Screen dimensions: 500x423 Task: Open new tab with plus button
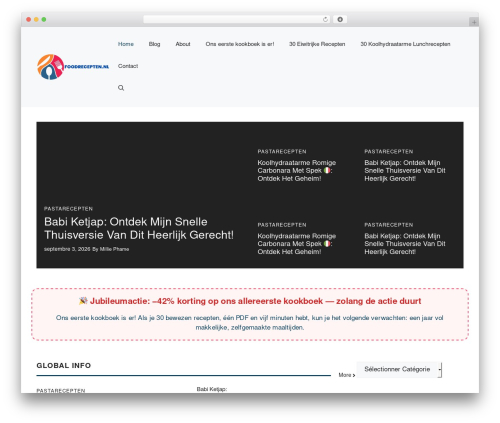click(x=474, y=22)
